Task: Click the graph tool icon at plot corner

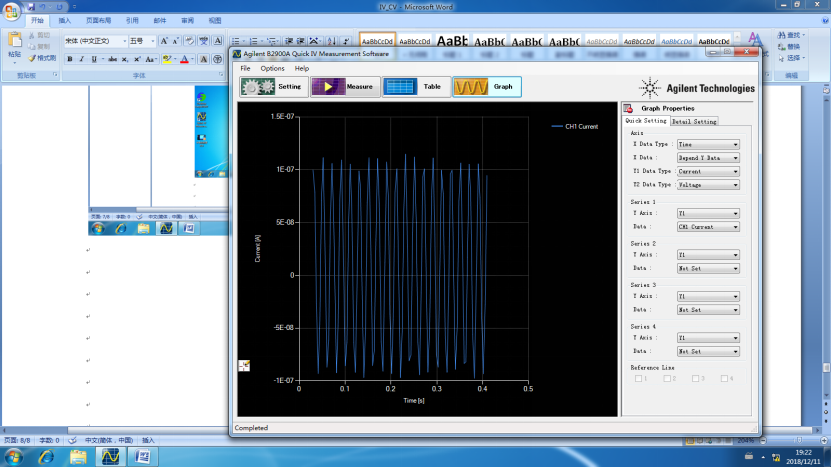Action: pos(244,366)
